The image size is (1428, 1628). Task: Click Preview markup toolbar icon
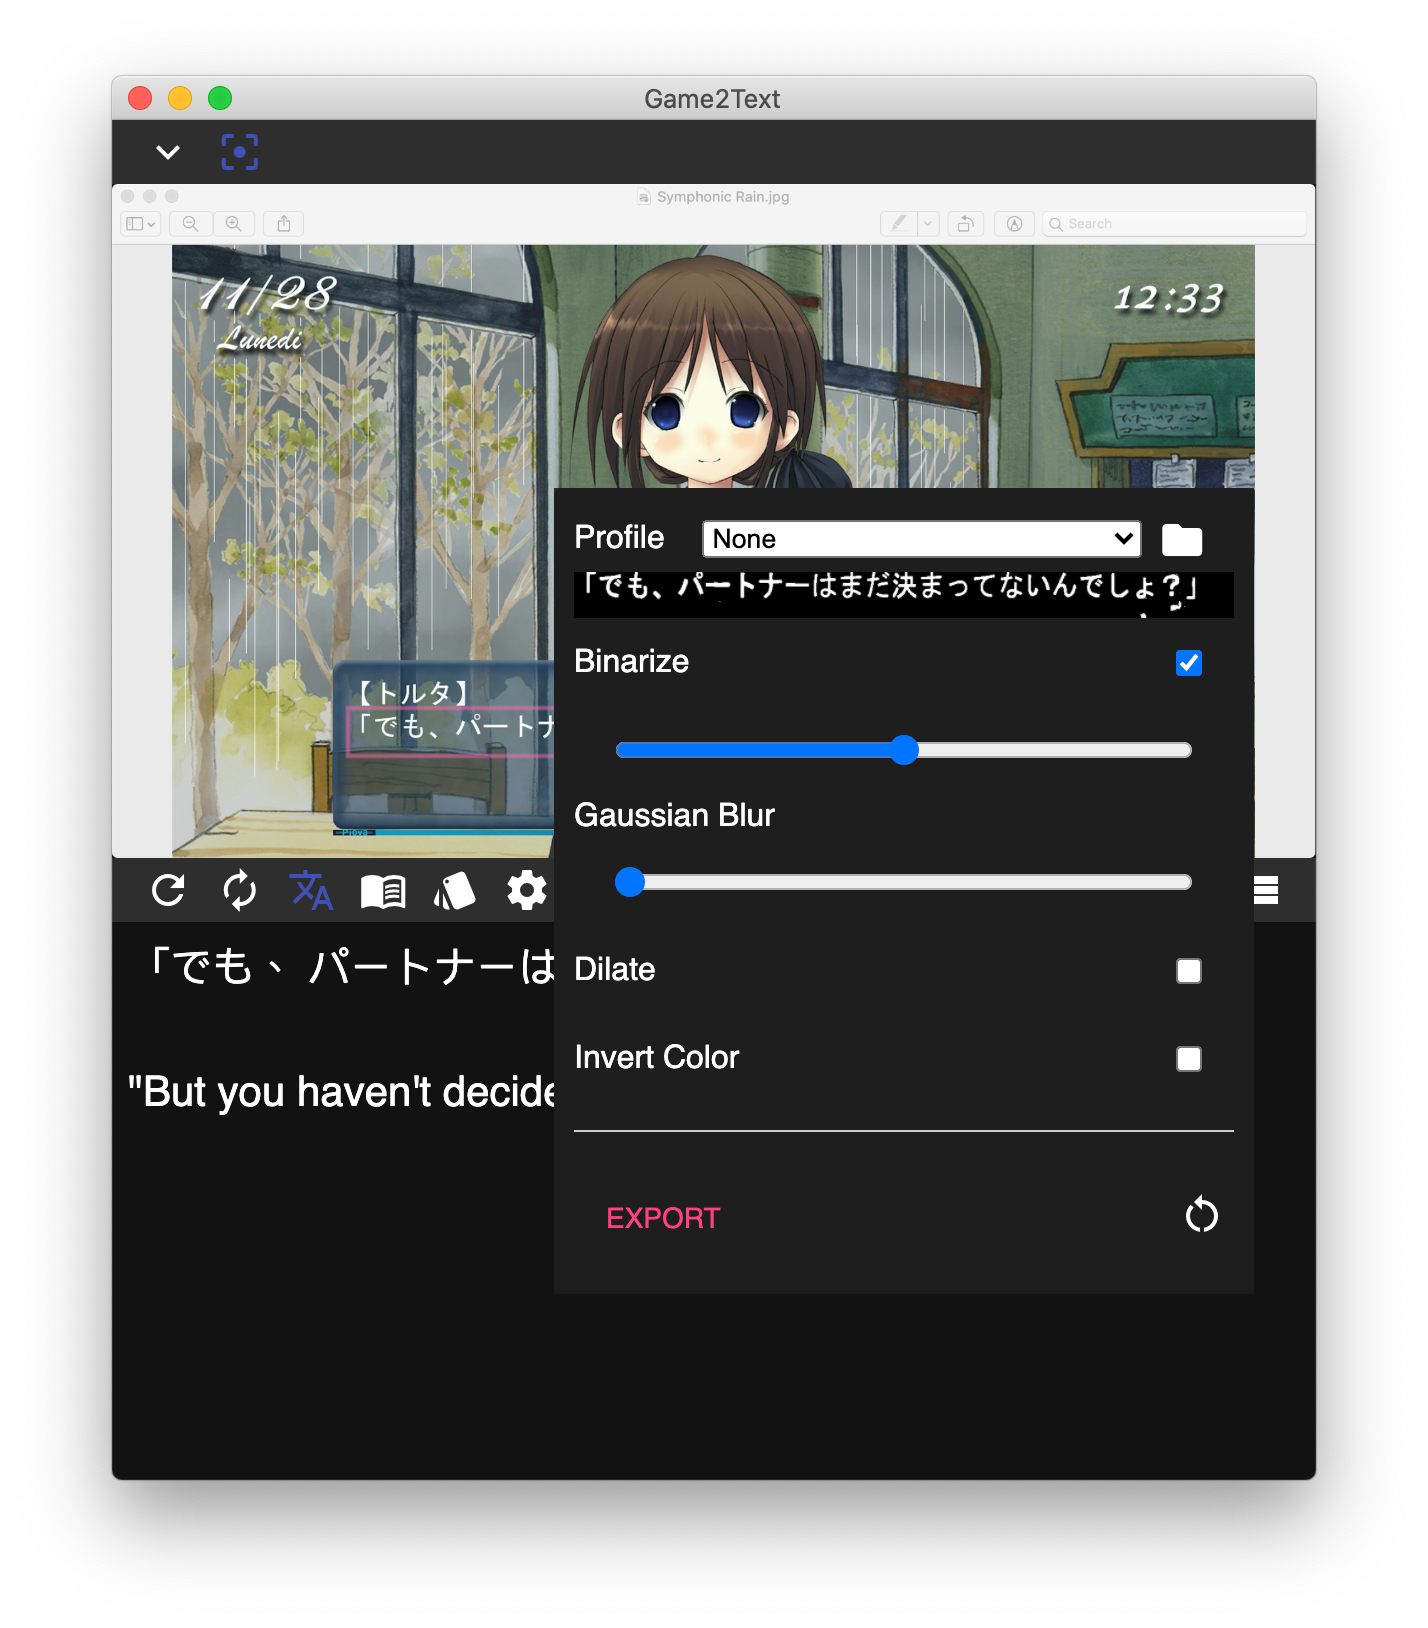click(1014, 224)
